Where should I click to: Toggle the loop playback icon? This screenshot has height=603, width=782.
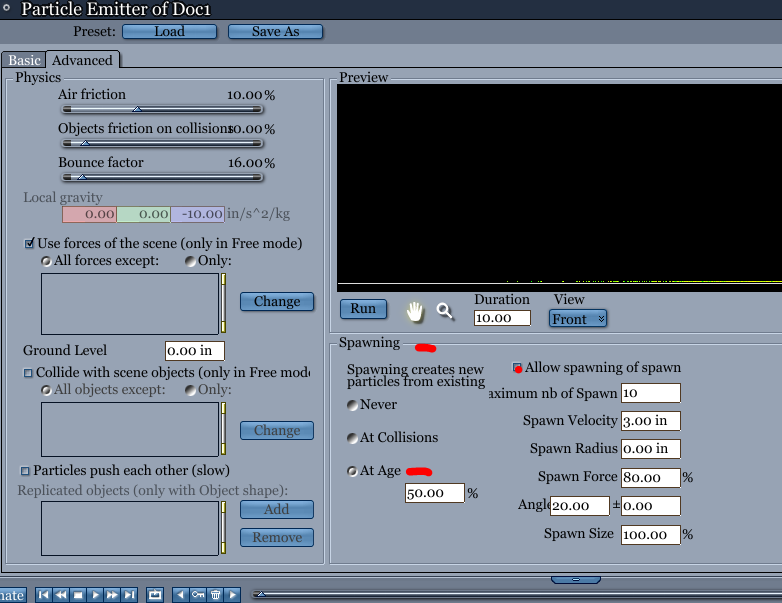(155, 595)
